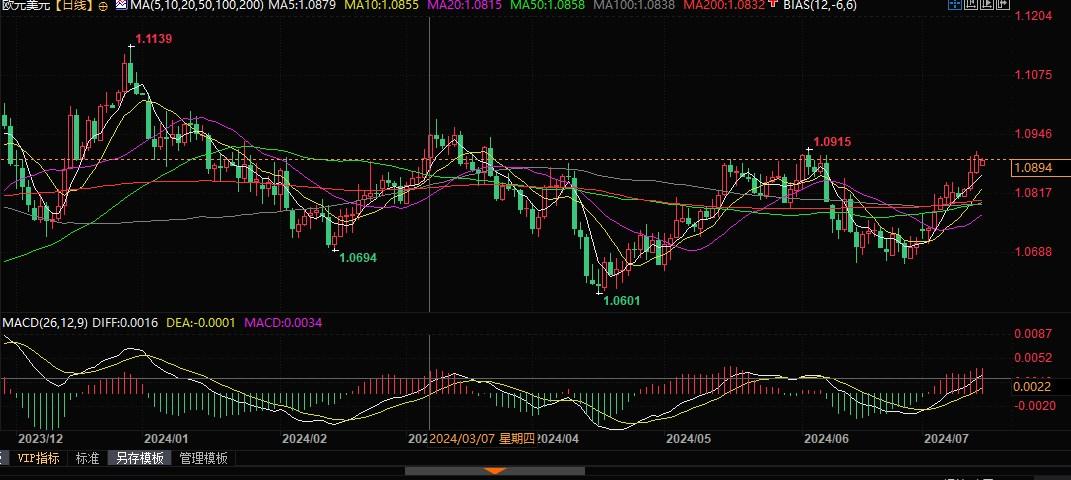Toggle the blue crosshair cursor icon
The height and width of the screenshot is (480, 1071).
click(955, 3)
